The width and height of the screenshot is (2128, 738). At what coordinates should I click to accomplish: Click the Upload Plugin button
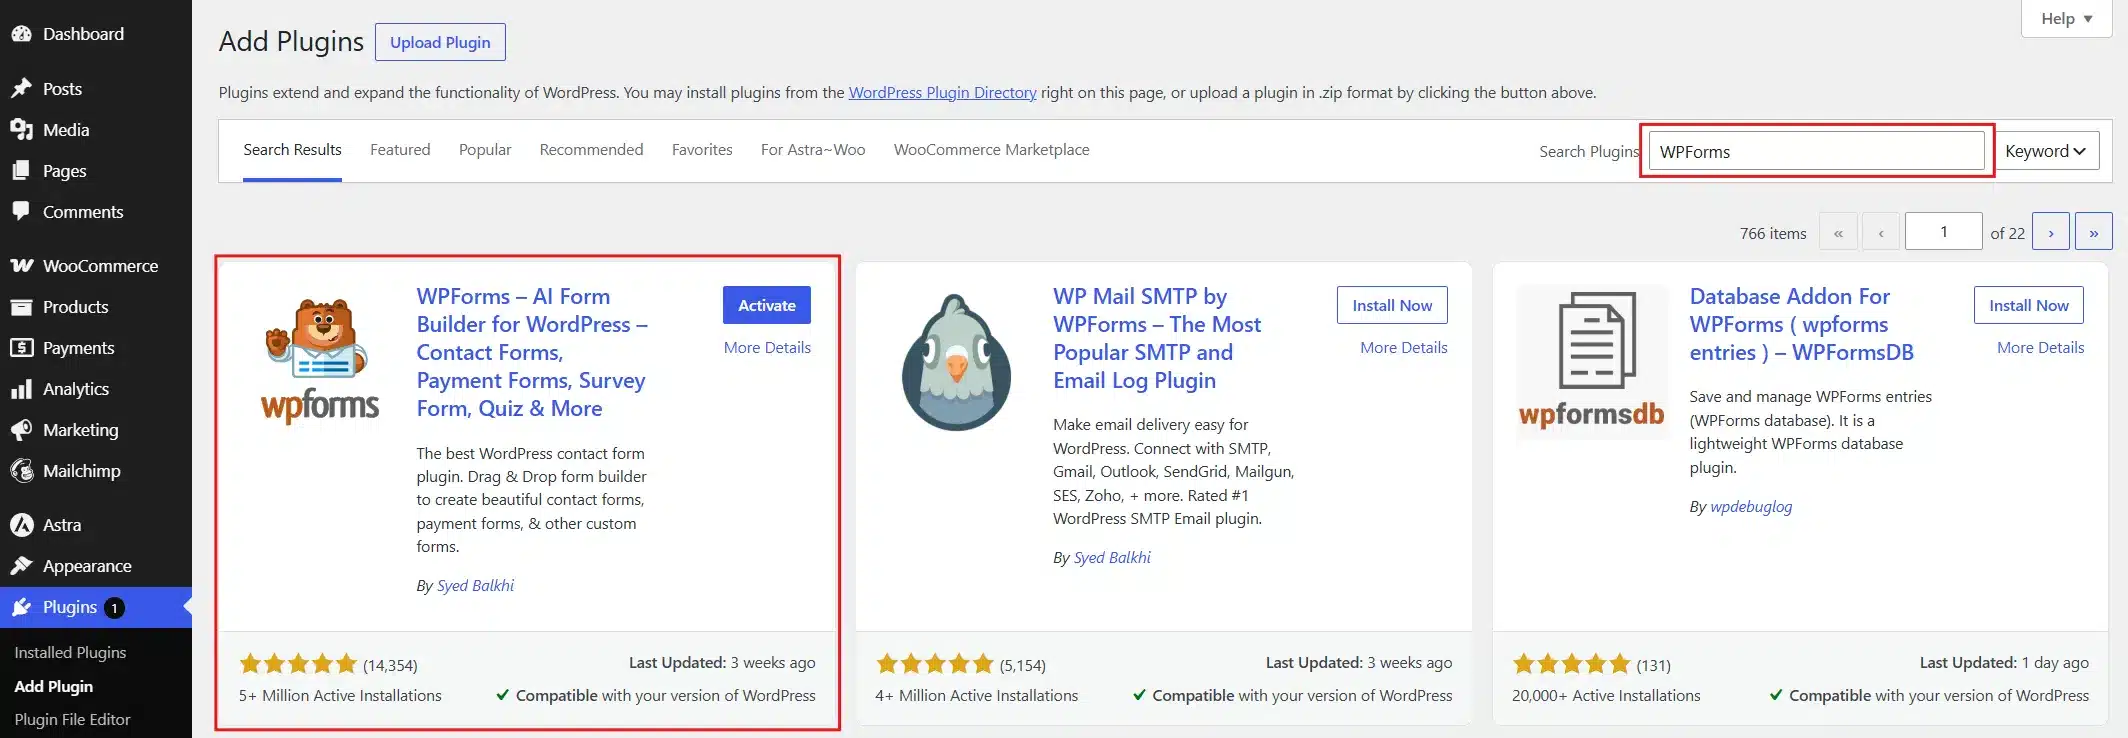pos(440,42)
